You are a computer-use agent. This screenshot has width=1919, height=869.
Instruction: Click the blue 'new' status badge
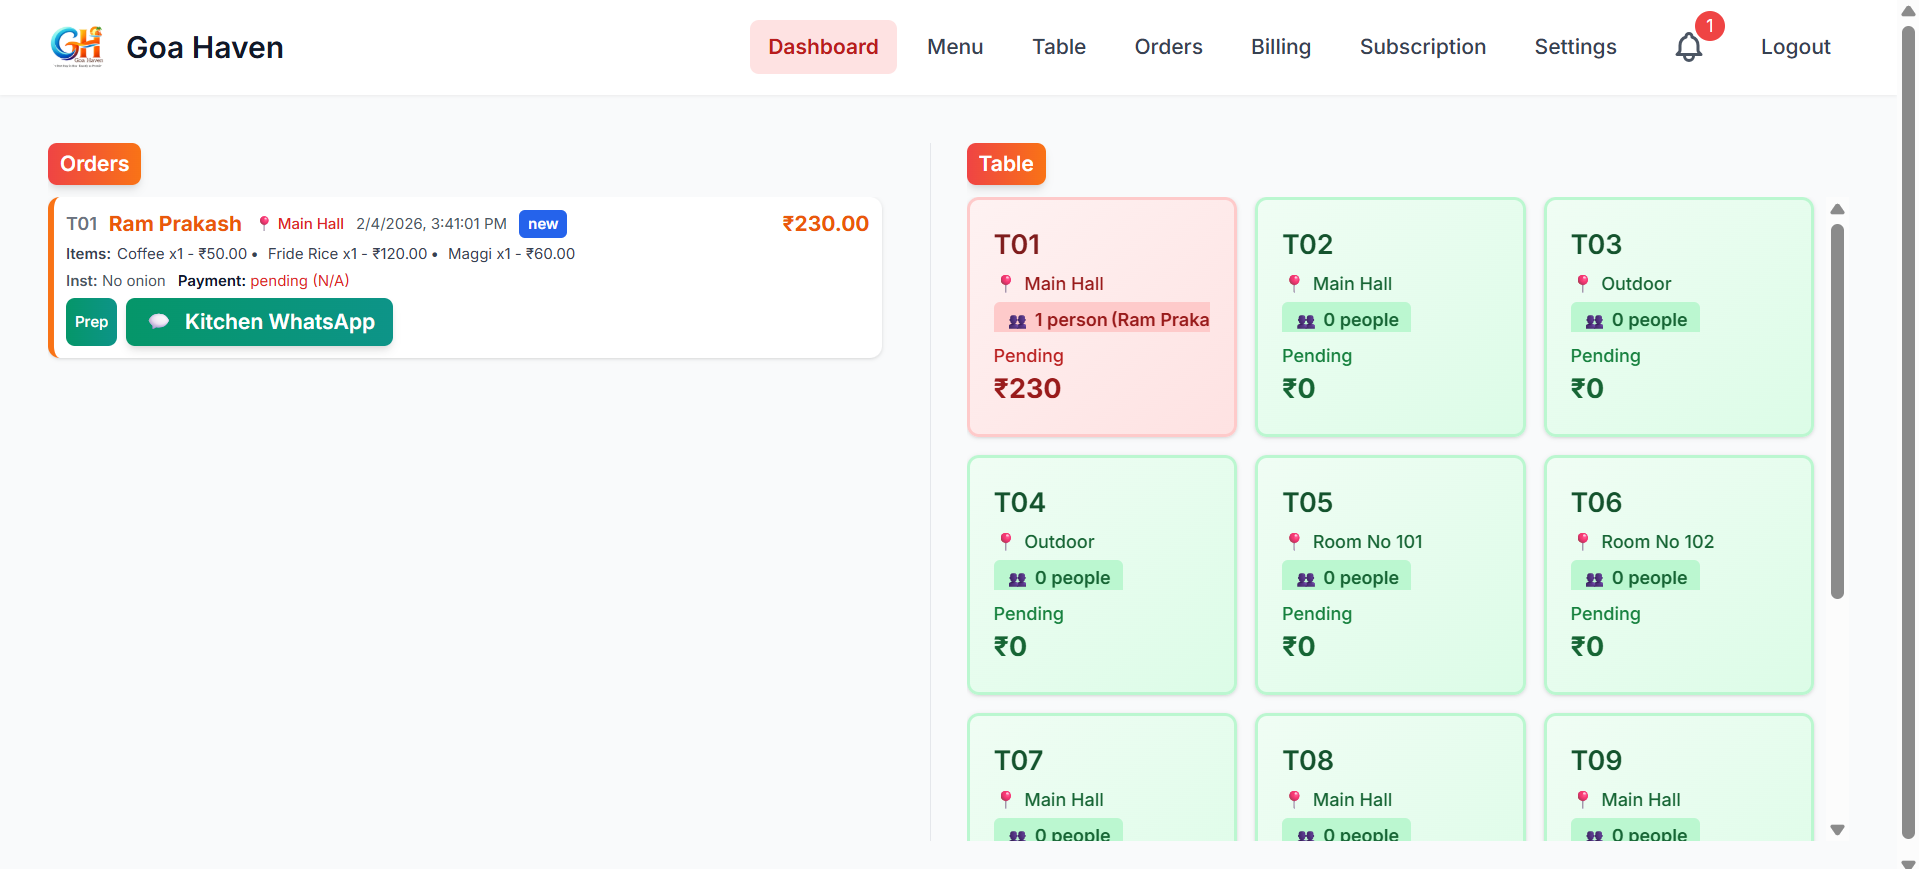(x=543, y=224)
